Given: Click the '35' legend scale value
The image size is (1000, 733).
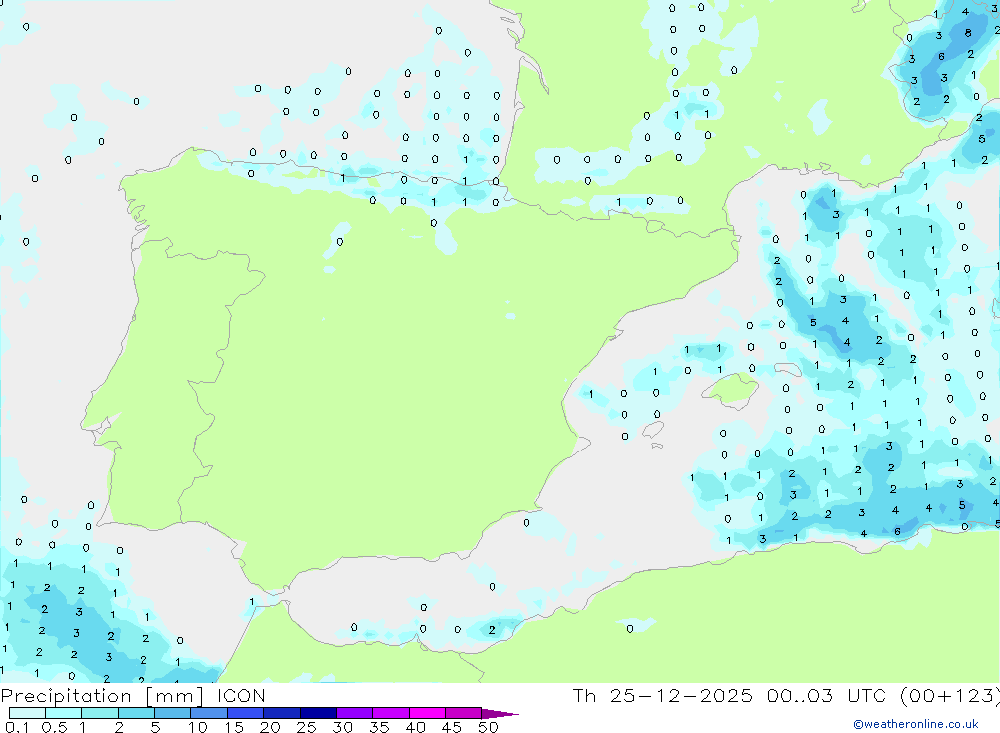Looking at the screenshot, I should (x=379, y=727).
